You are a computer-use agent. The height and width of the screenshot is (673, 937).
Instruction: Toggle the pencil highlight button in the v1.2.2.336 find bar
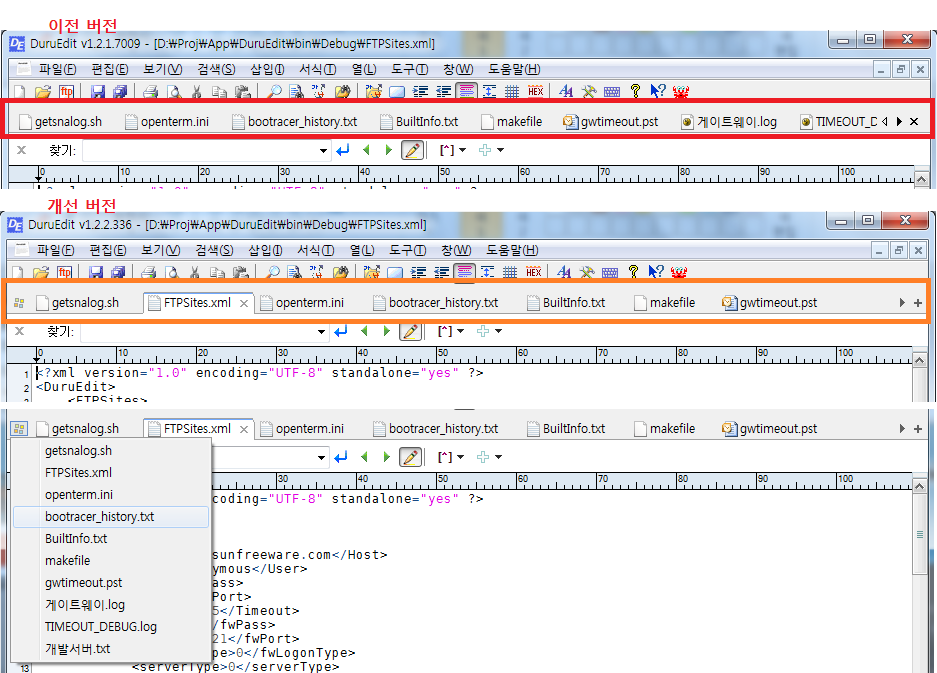click(411, 331)
